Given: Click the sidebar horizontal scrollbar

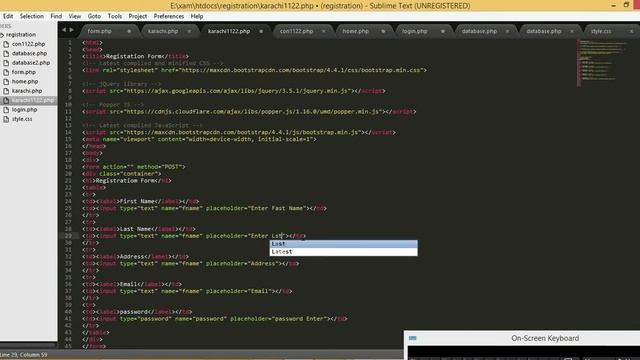Looking at the screenshot, I should coord(29,345).
